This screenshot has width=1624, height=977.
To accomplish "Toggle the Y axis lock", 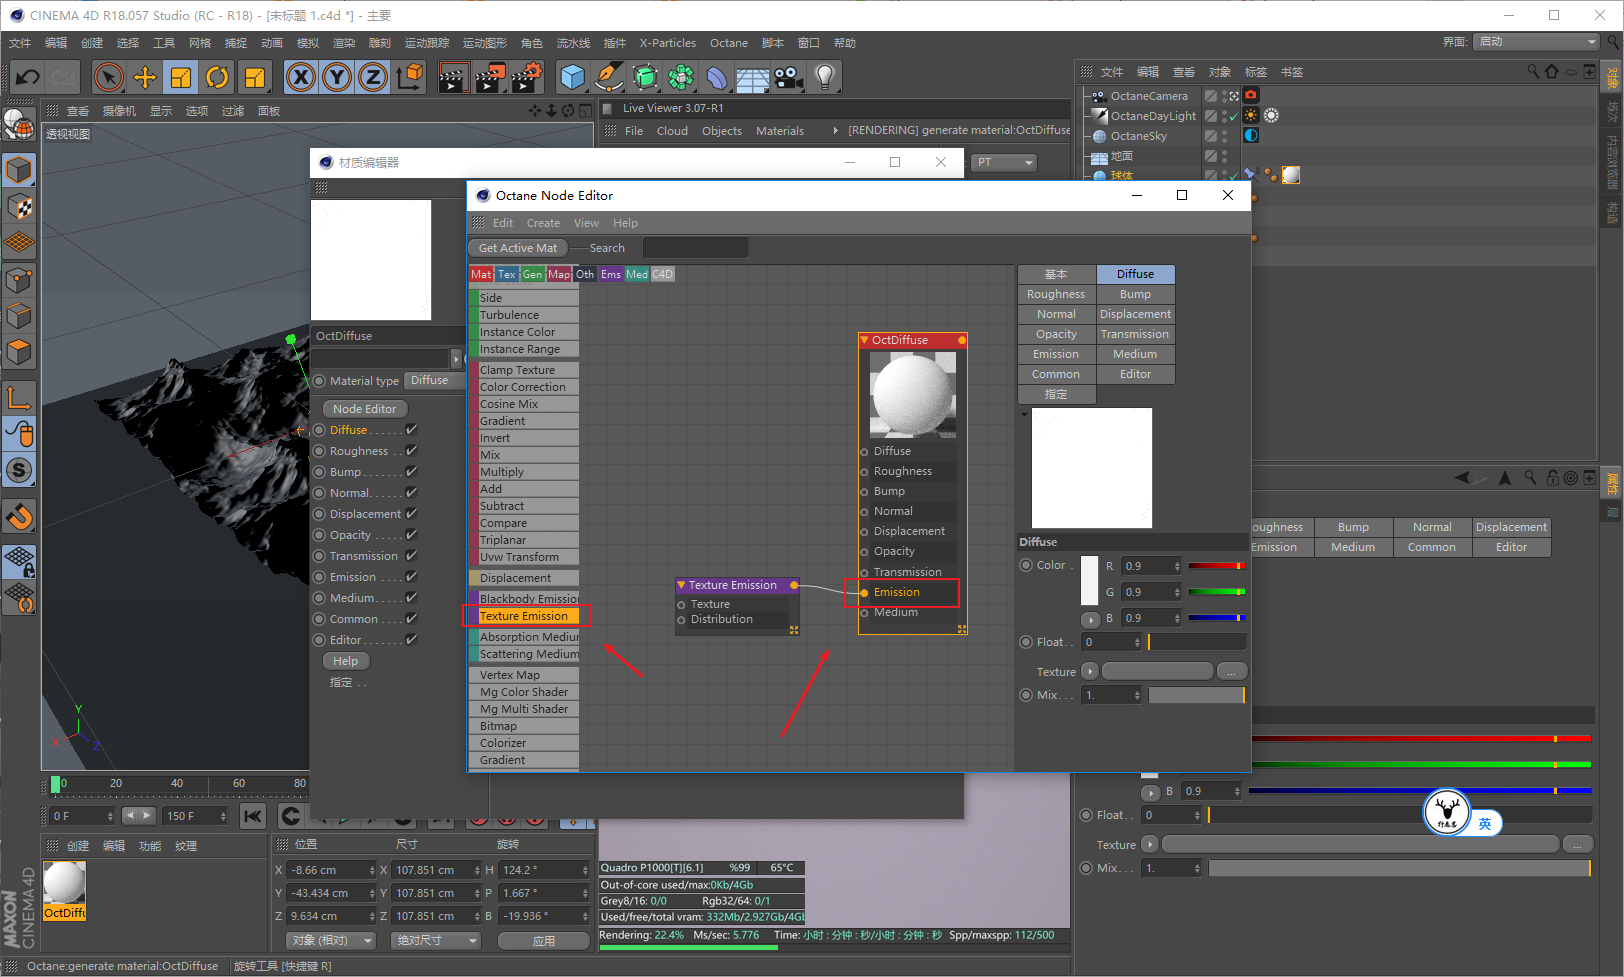I will pos(337,77).
